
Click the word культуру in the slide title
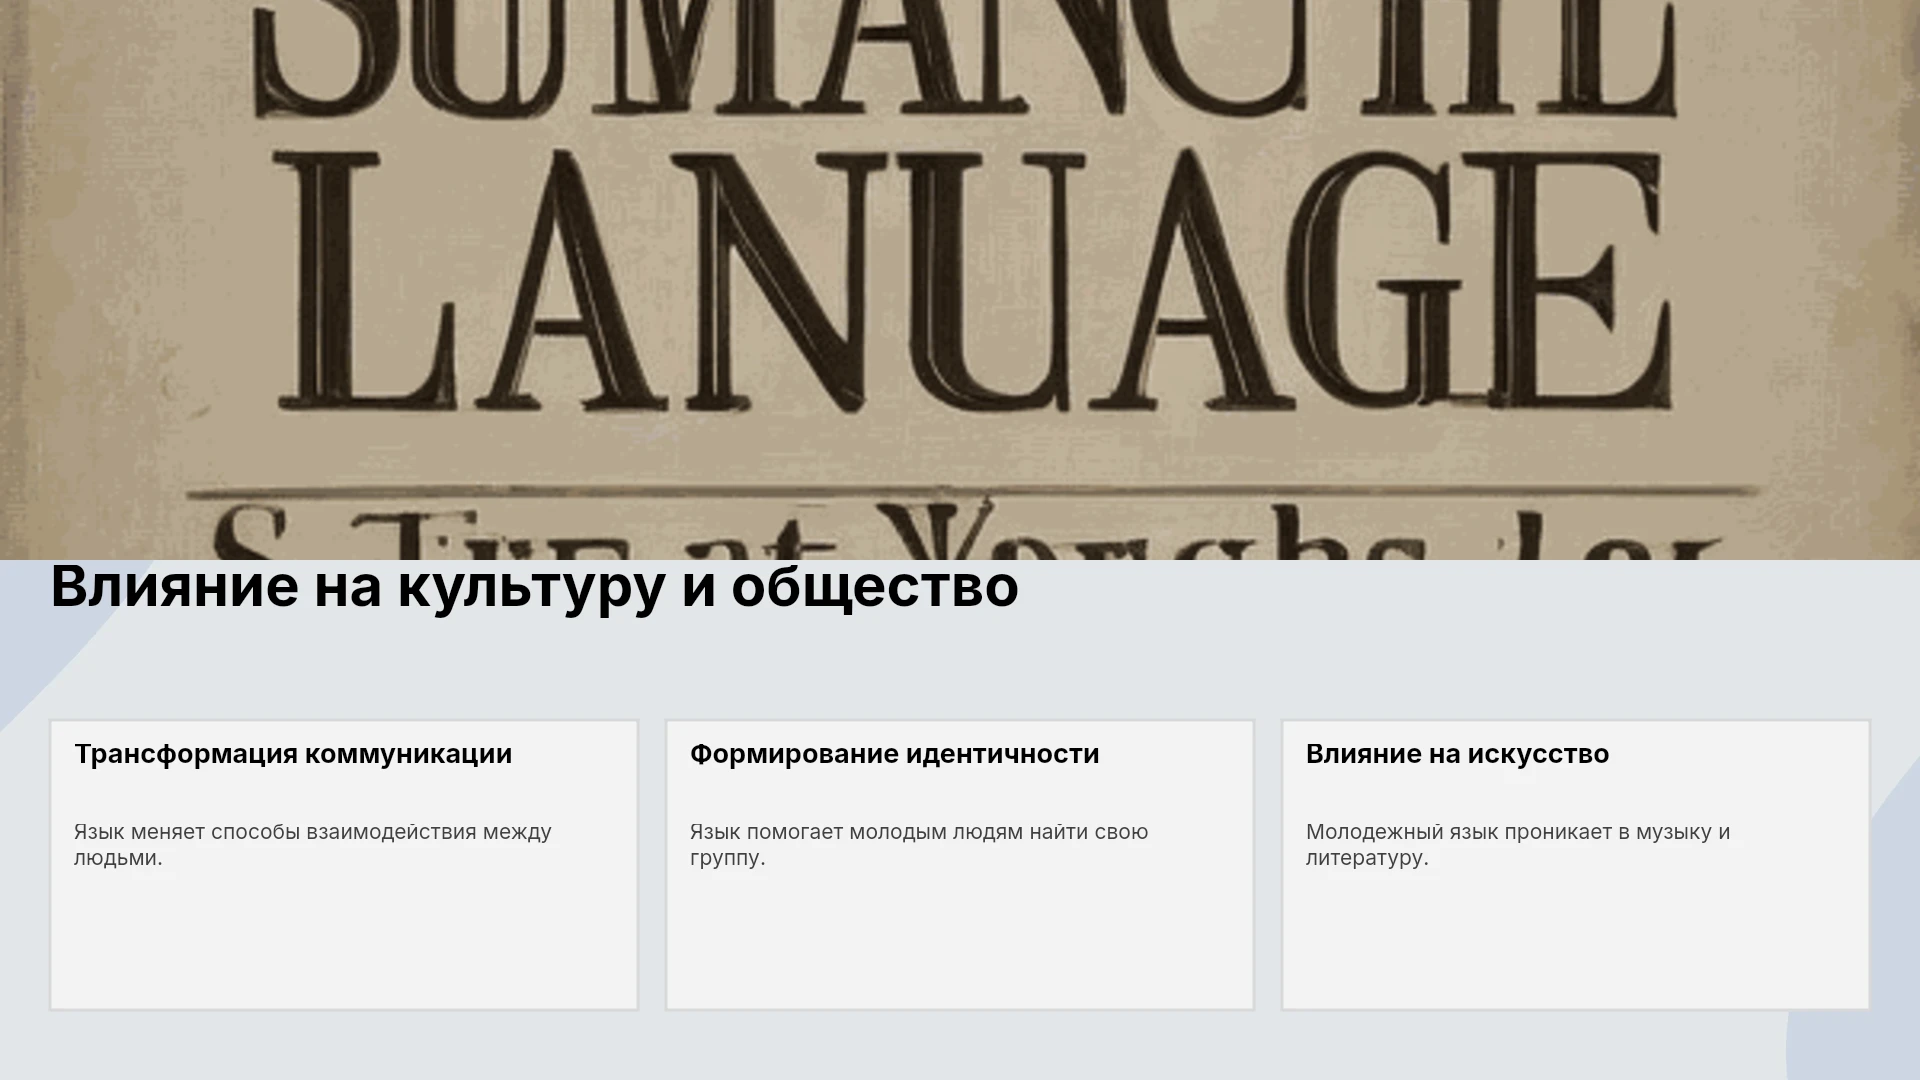pyautogui.click(x=531, y=587)
